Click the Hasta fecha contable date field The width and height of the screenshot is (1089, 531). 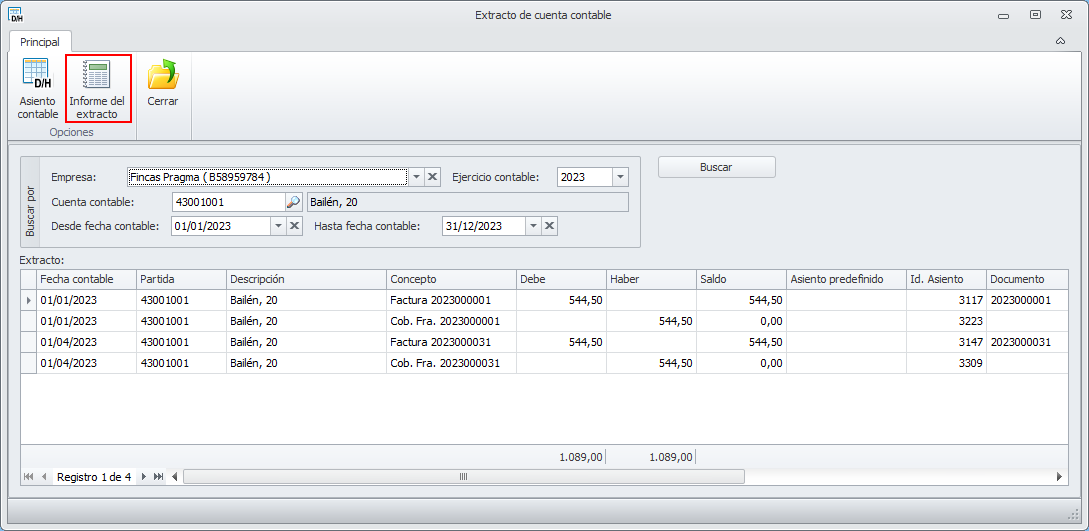(x=483, y=226)
